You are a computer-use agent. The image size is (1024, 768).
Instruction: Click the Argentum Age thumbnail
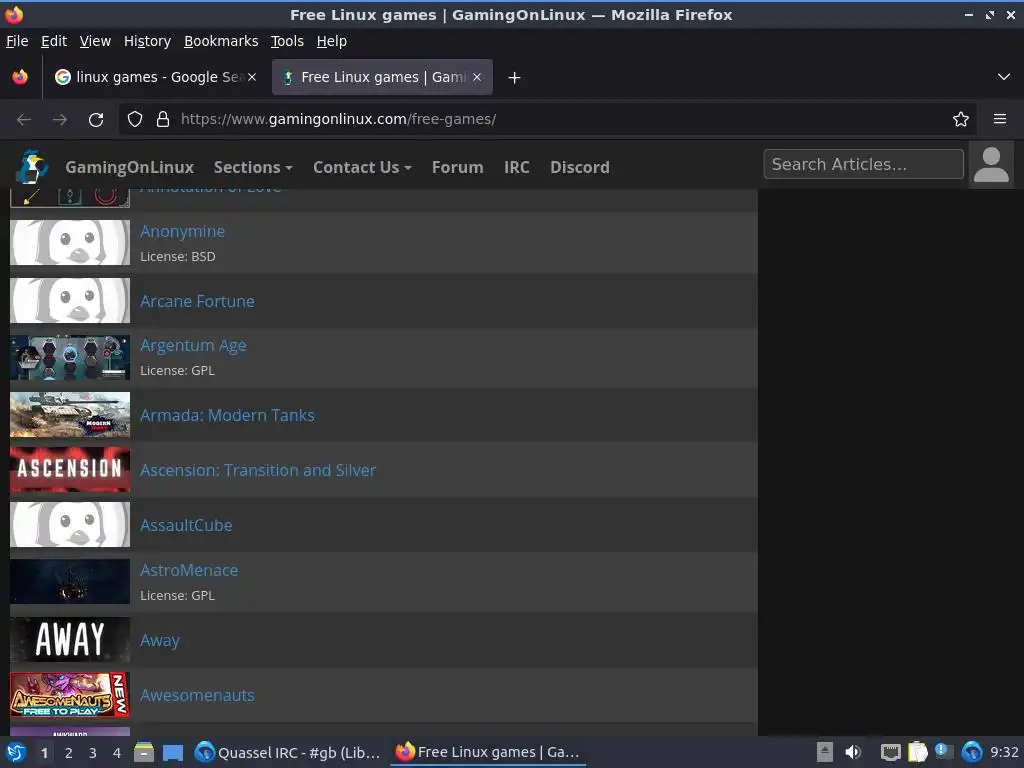(x=70, y=357)
